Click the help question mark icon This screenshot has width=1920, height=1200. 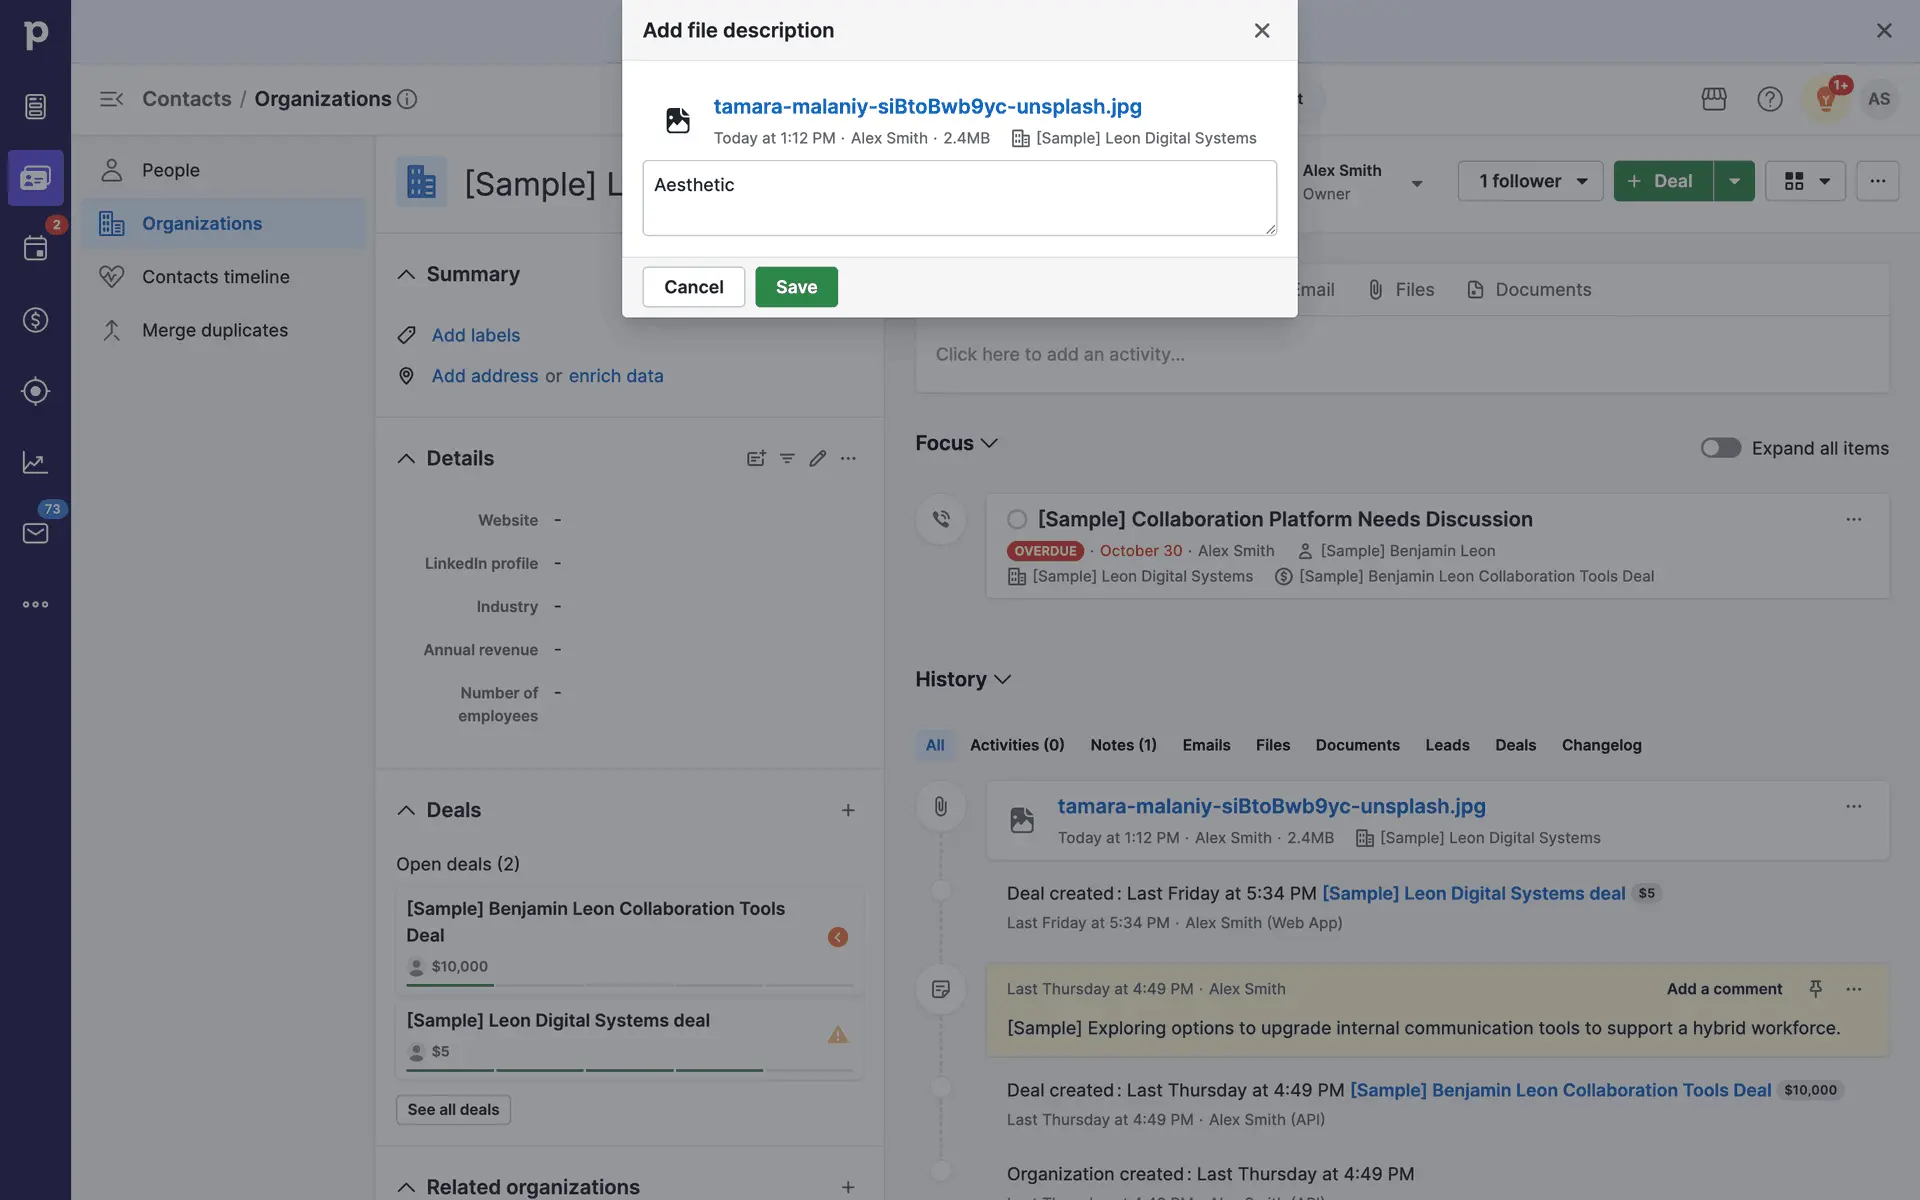pos(1769,99)
